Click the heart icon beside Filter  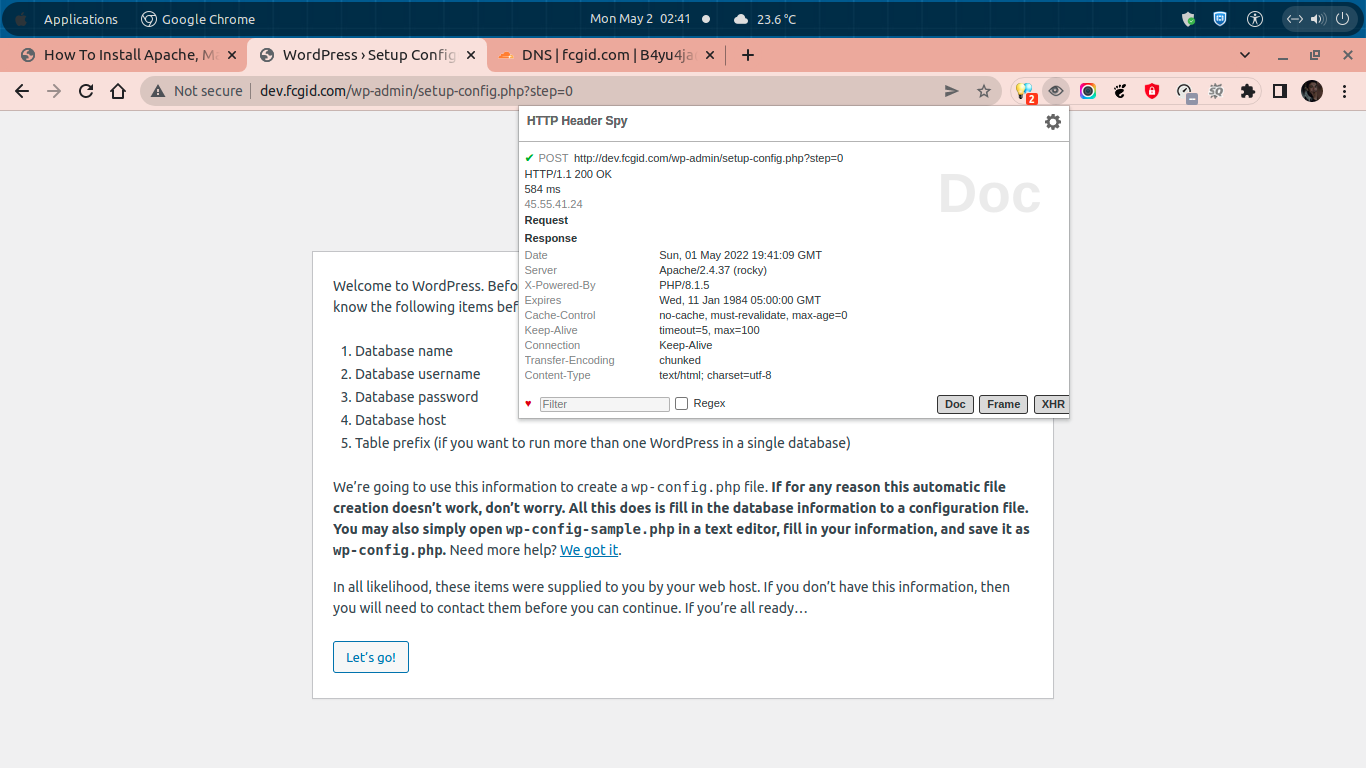pyautogui.click(x=529, y=404)
